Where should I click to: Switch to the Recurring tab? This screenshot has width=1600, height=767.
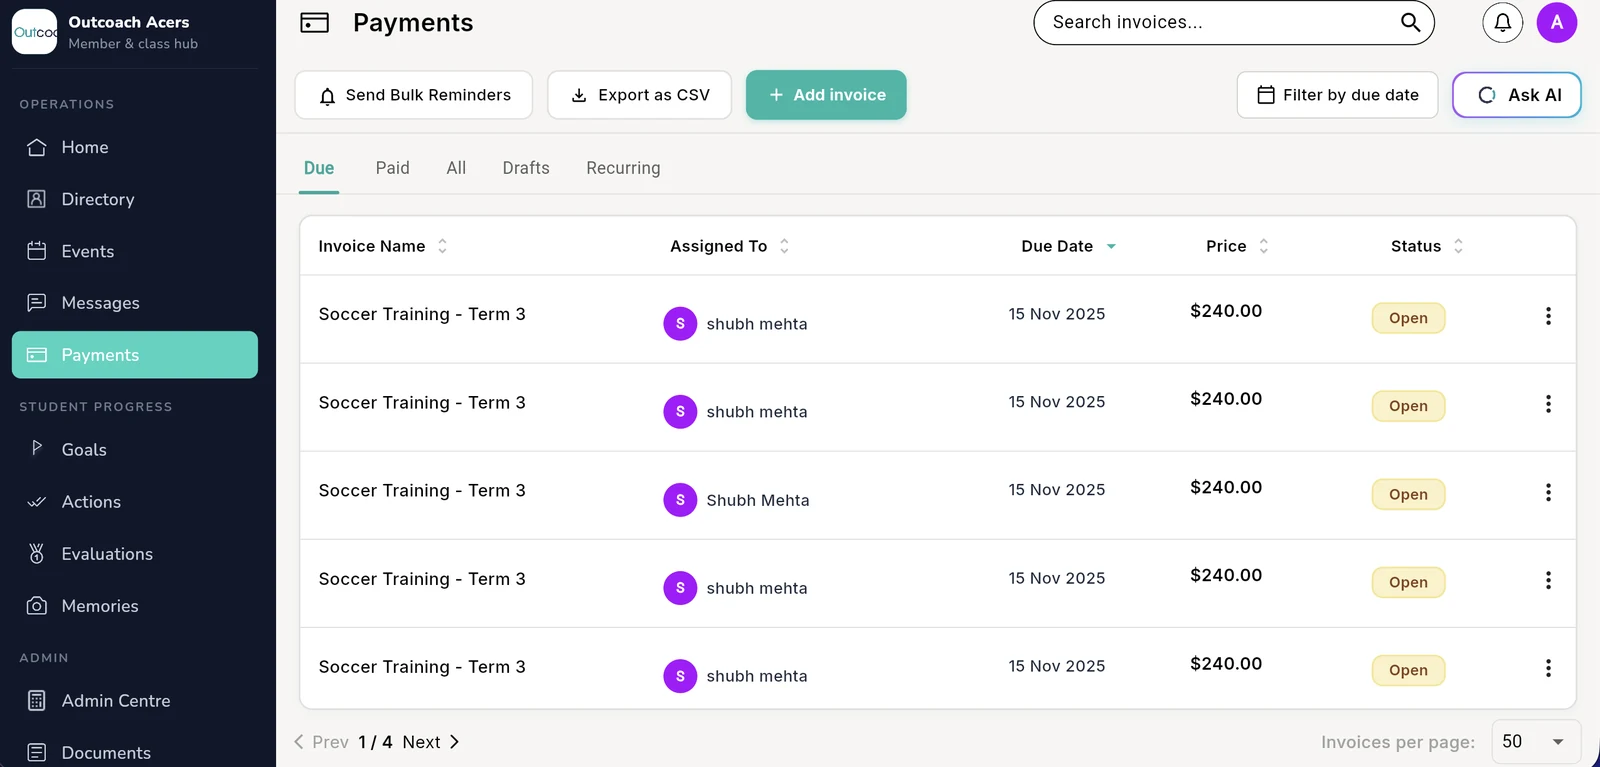tap(623, 168)
